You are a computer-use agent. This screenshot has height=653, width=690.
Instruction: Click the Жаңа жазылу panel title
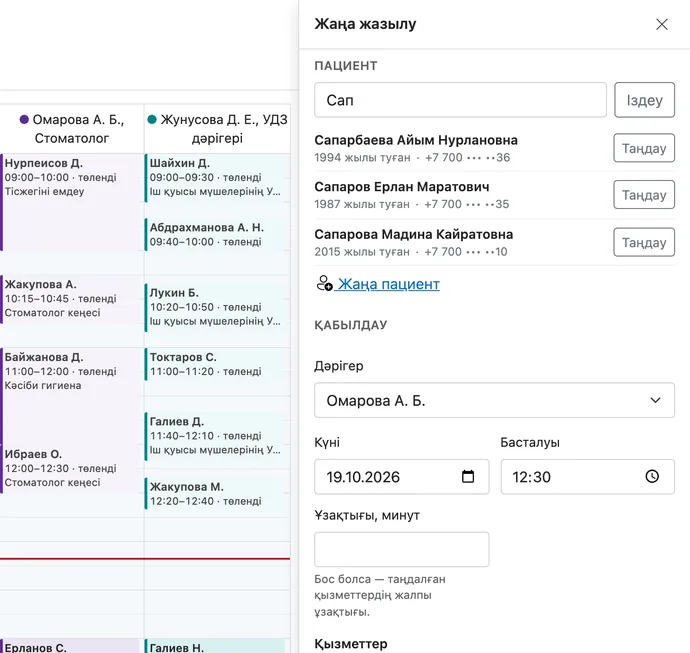pyautogui.click(x=365, y=24)
